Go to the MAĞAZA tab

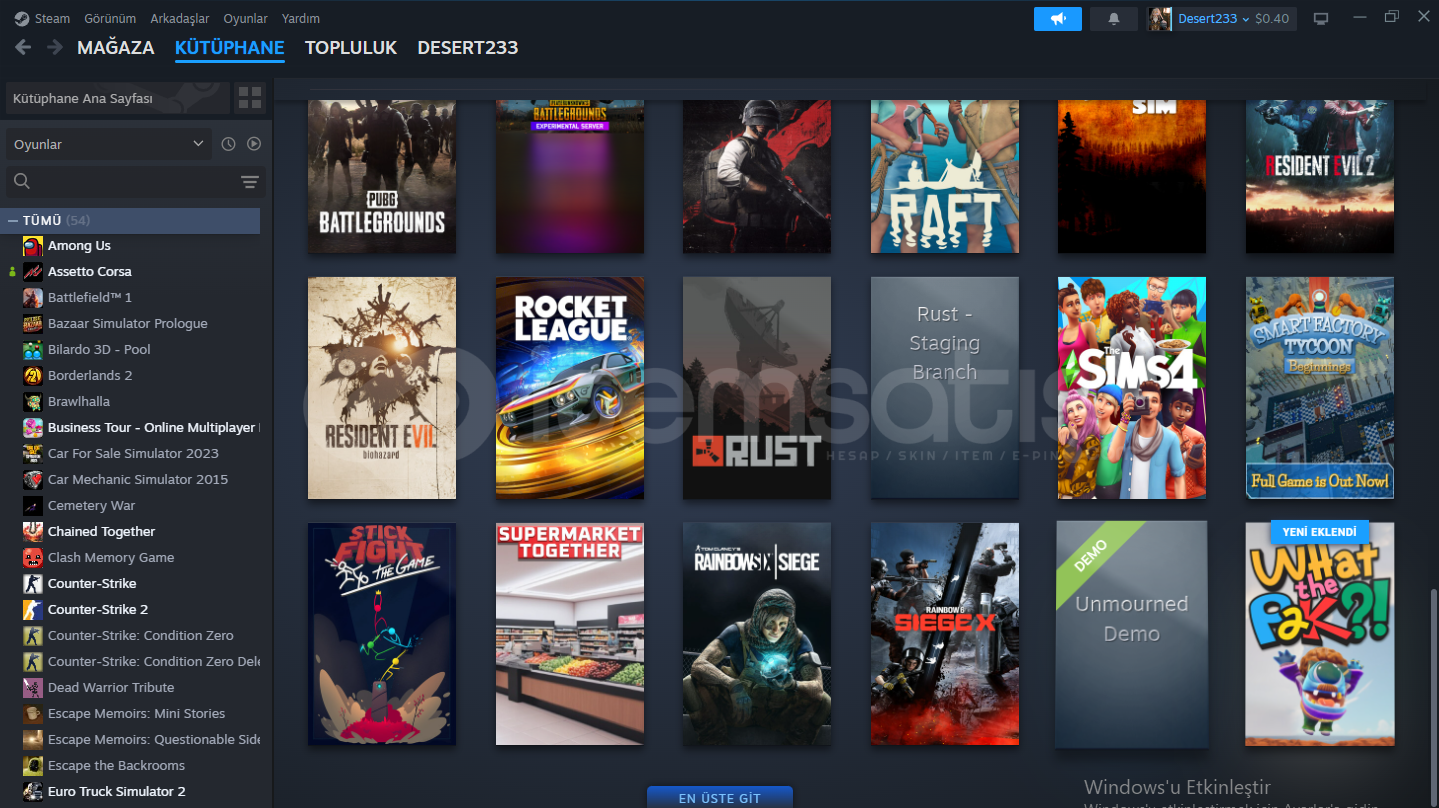tap(116, 47)
